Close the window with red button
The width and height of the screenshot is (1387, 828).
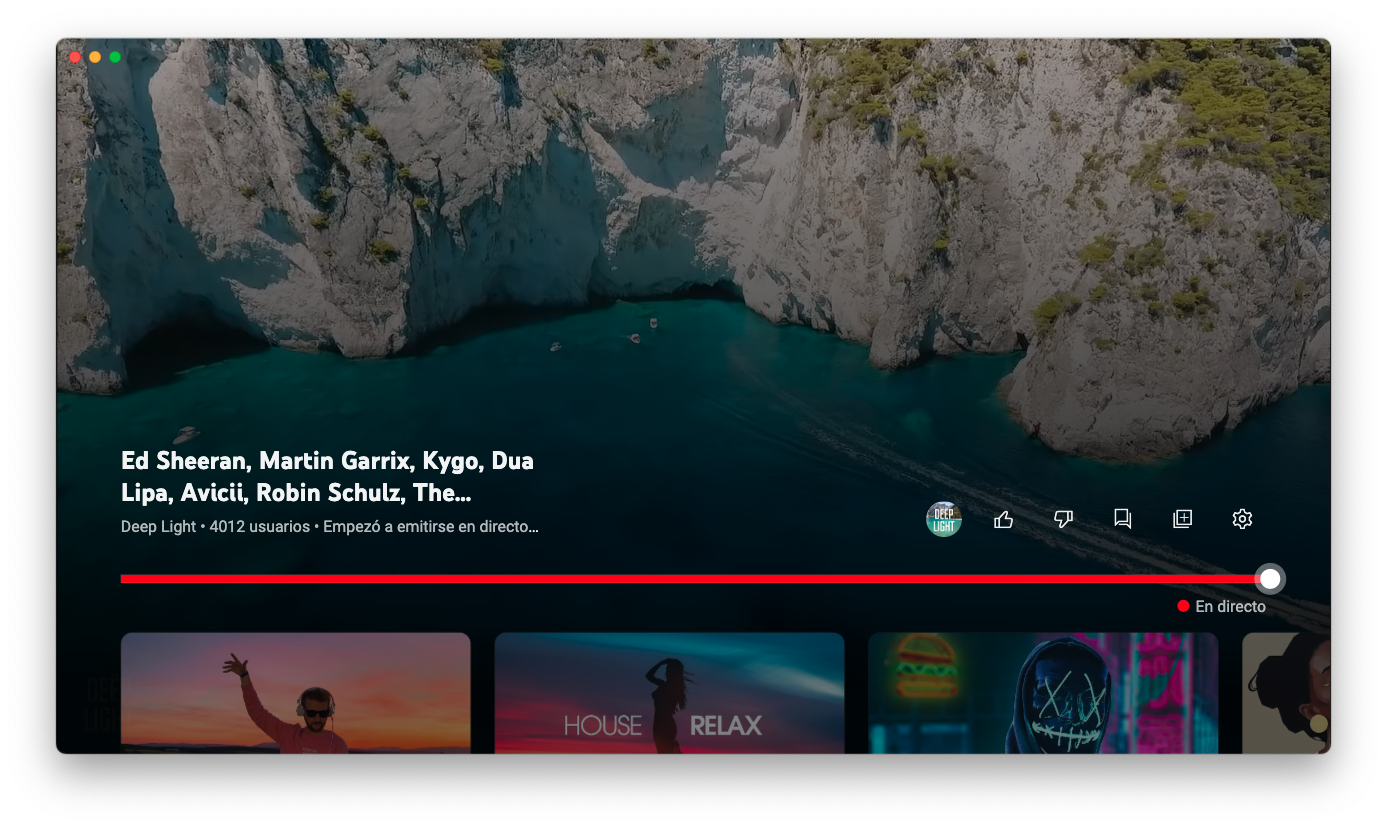point(75,57)
